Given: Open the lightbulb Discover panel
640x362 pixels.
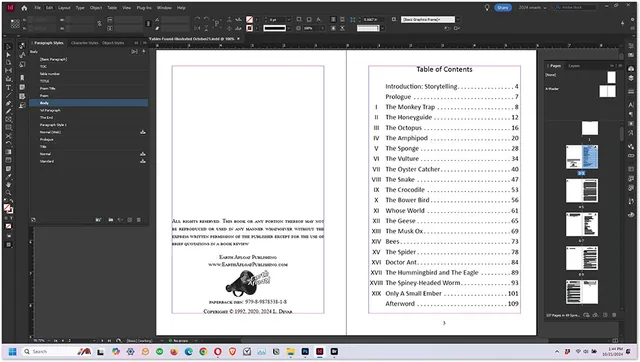Looking at the screenshot, I should pos(487,8).
